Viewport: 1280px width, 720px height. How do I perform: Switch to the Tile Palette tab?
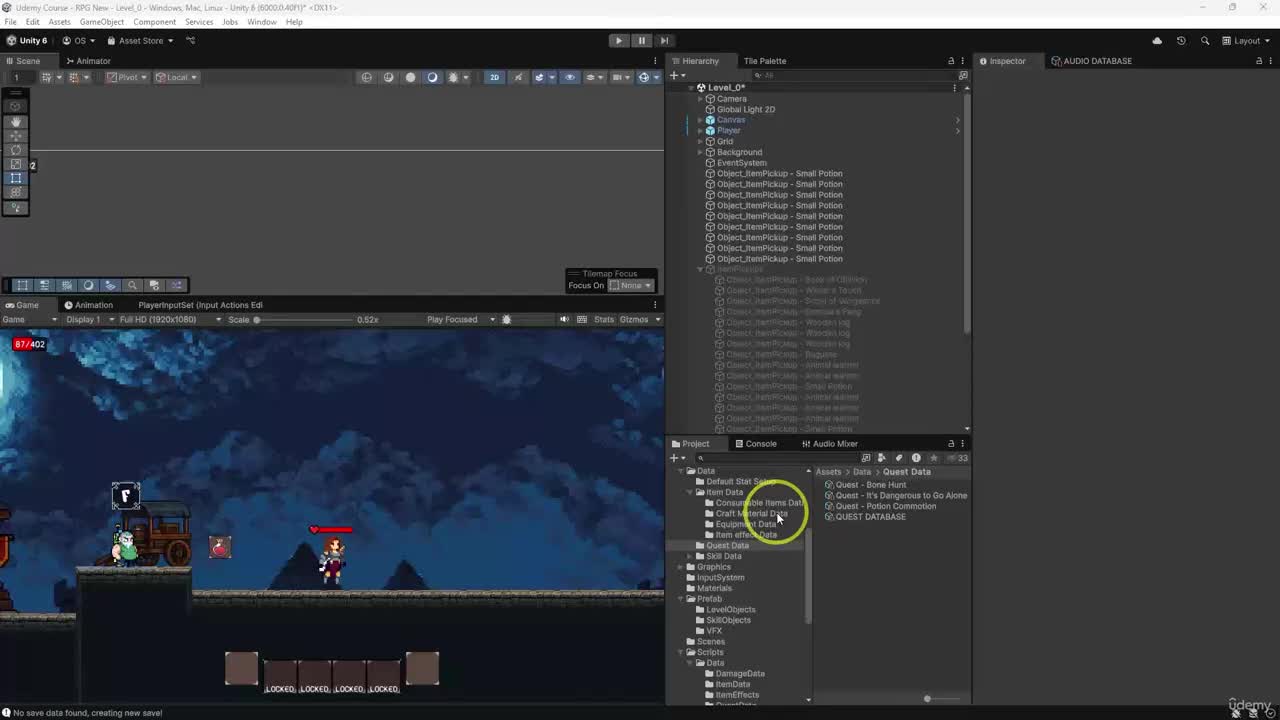pyautogui.click(x=765, y=61)
